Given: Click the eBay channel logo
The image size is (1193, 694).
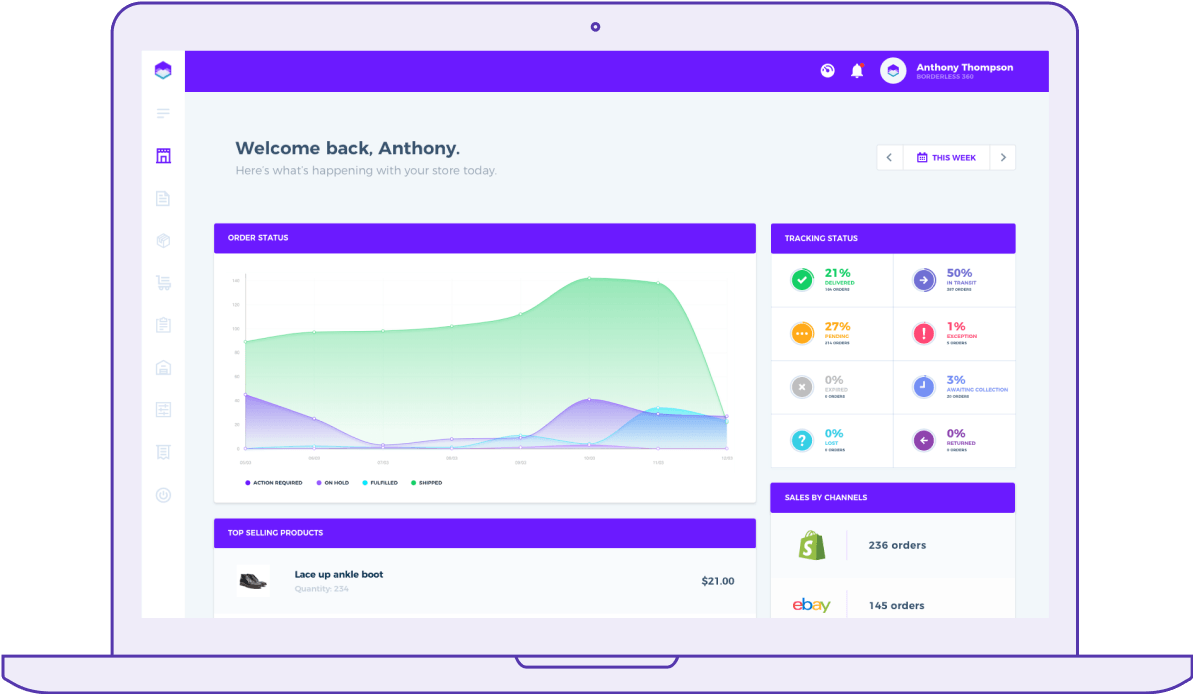Looking at the screenshot, I should 810,604.
